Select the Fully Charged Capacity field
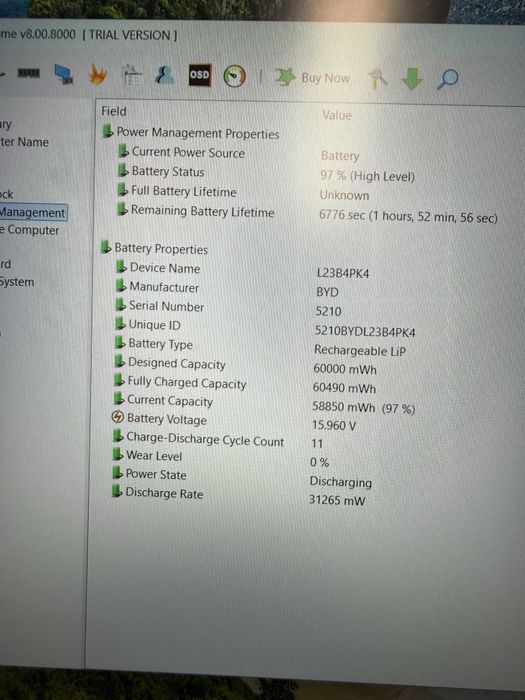The image size is (525, 700). click(187, 383)
